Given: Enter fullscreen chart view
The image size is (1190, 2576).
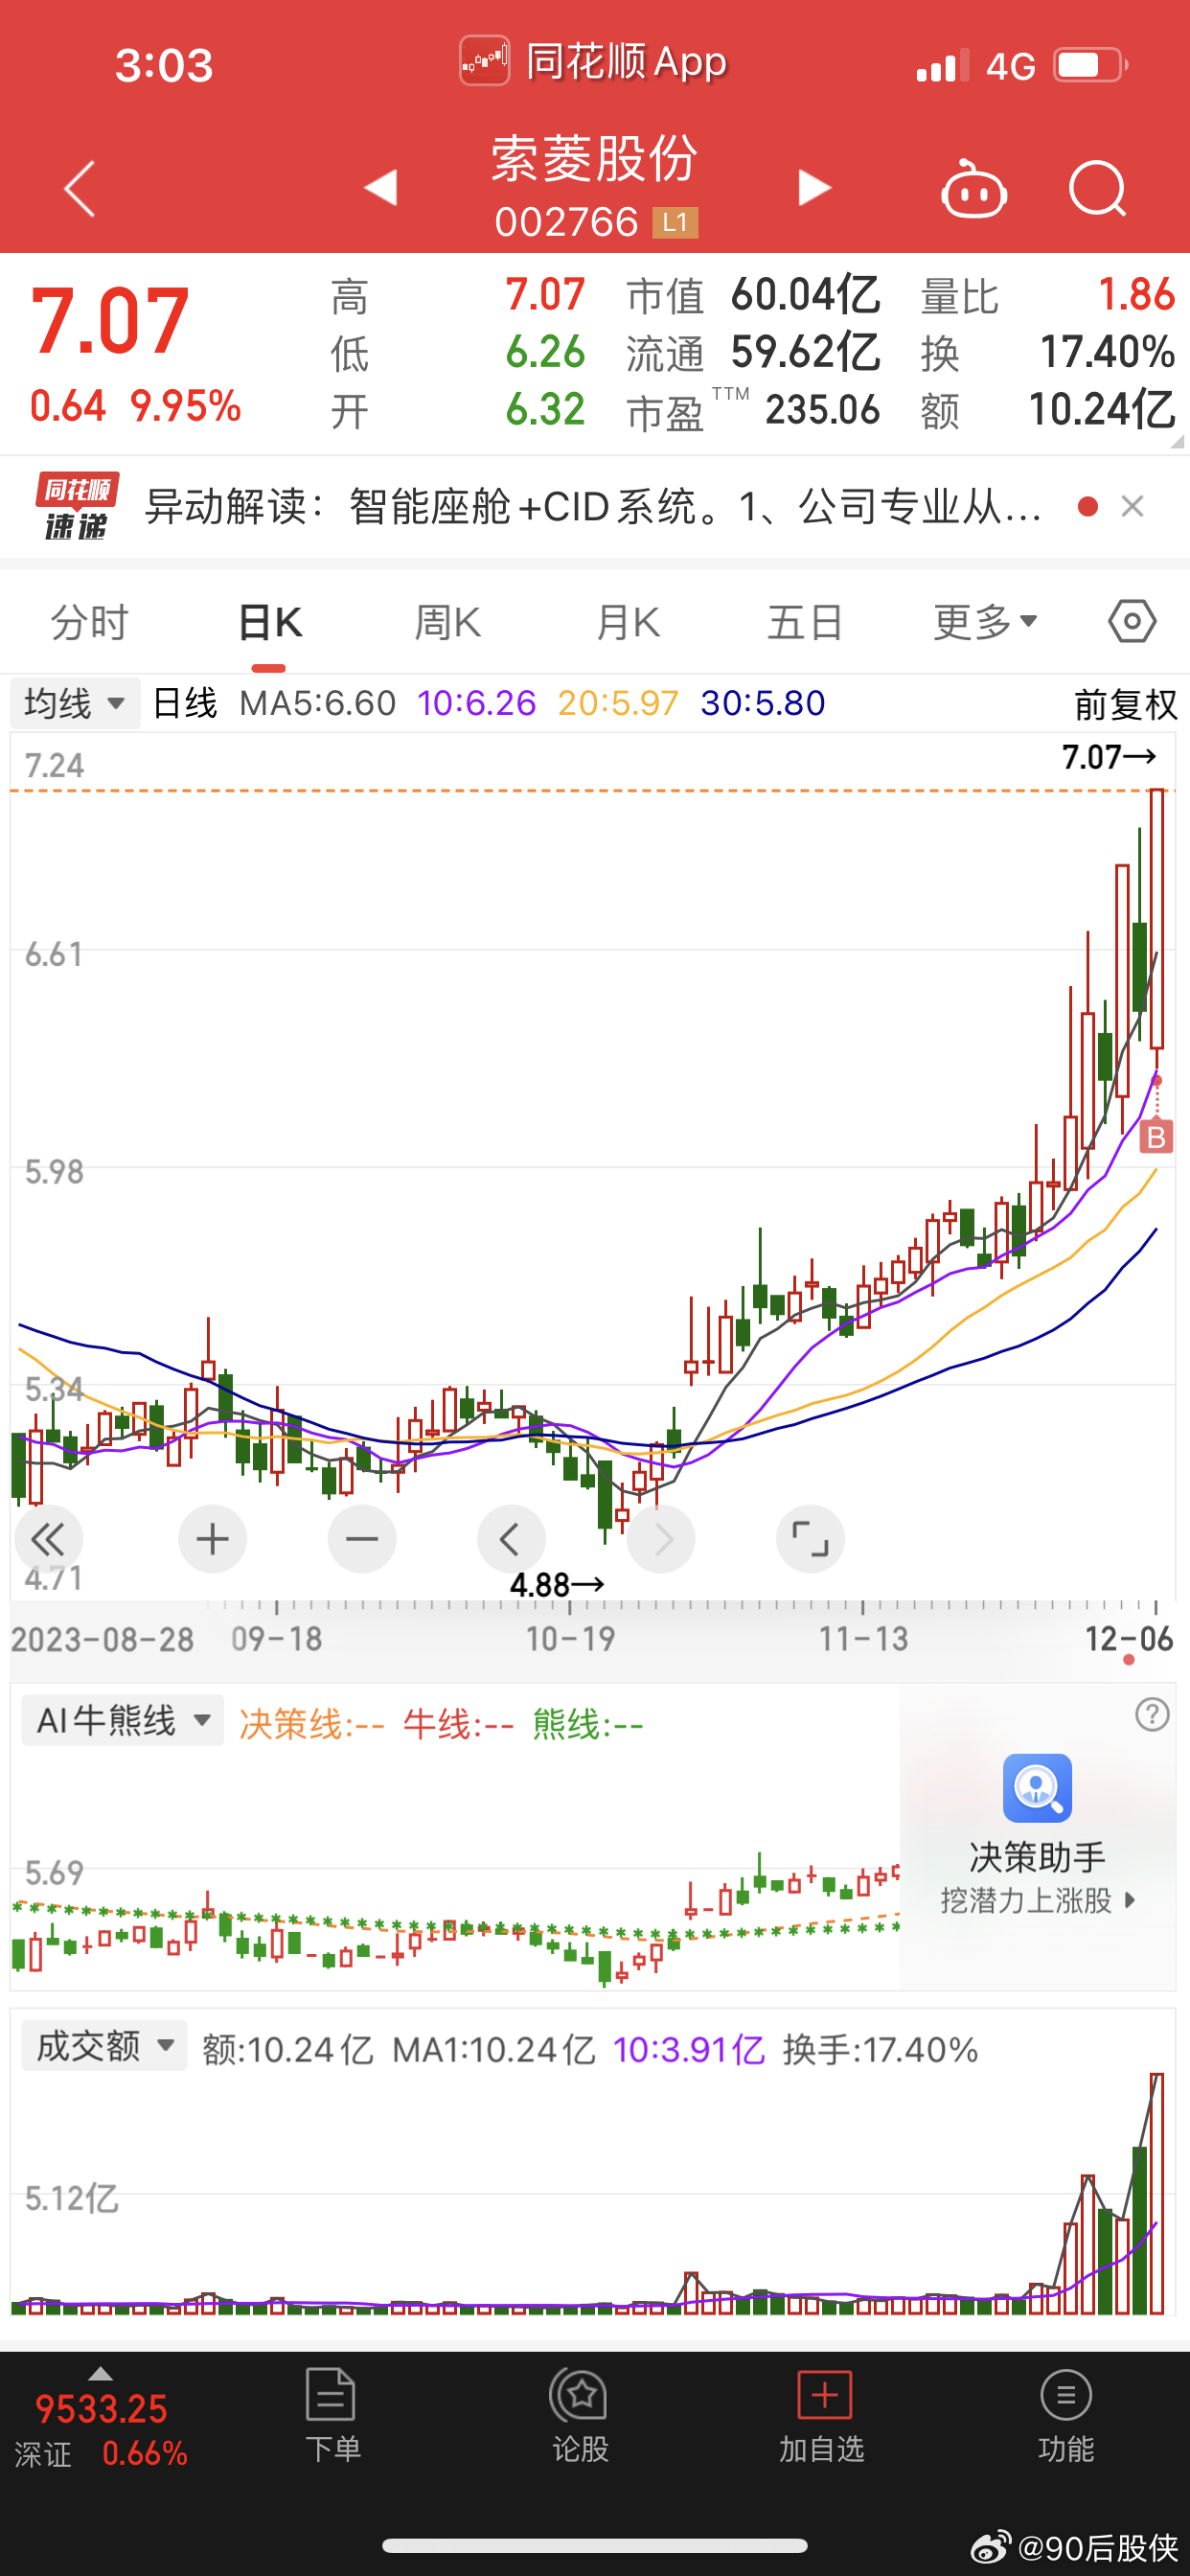Looking at the screenshot, I should pyautogui.click(x=810, y=1539).
